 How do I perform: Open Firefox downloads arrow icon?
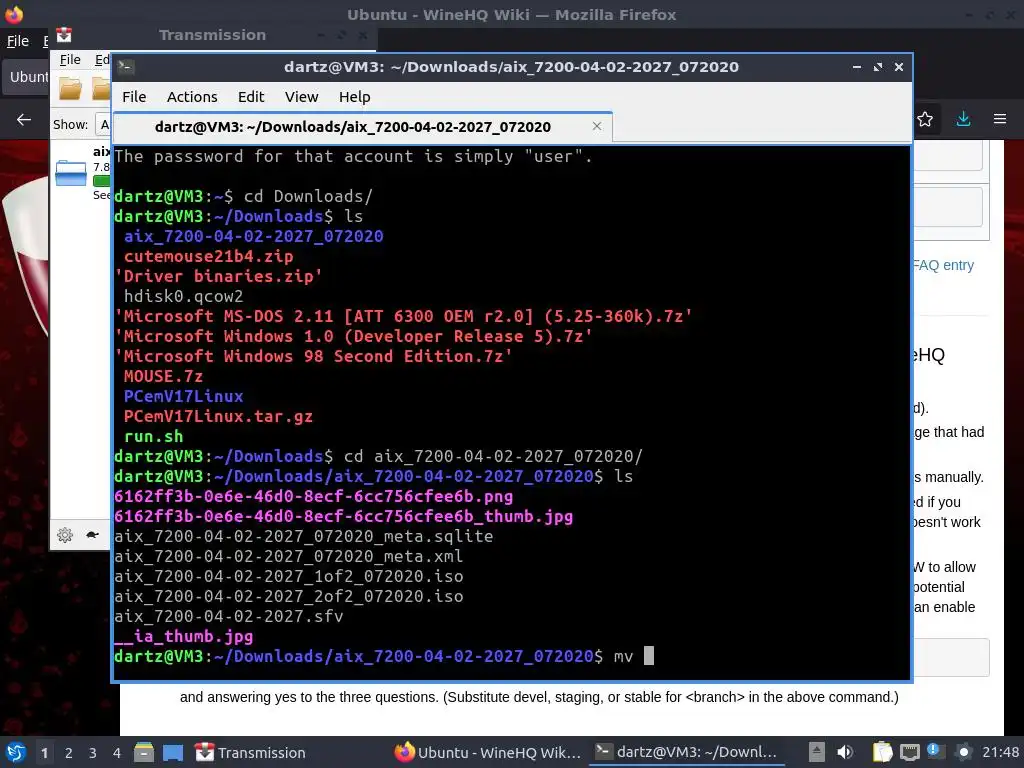coord(963,119)
